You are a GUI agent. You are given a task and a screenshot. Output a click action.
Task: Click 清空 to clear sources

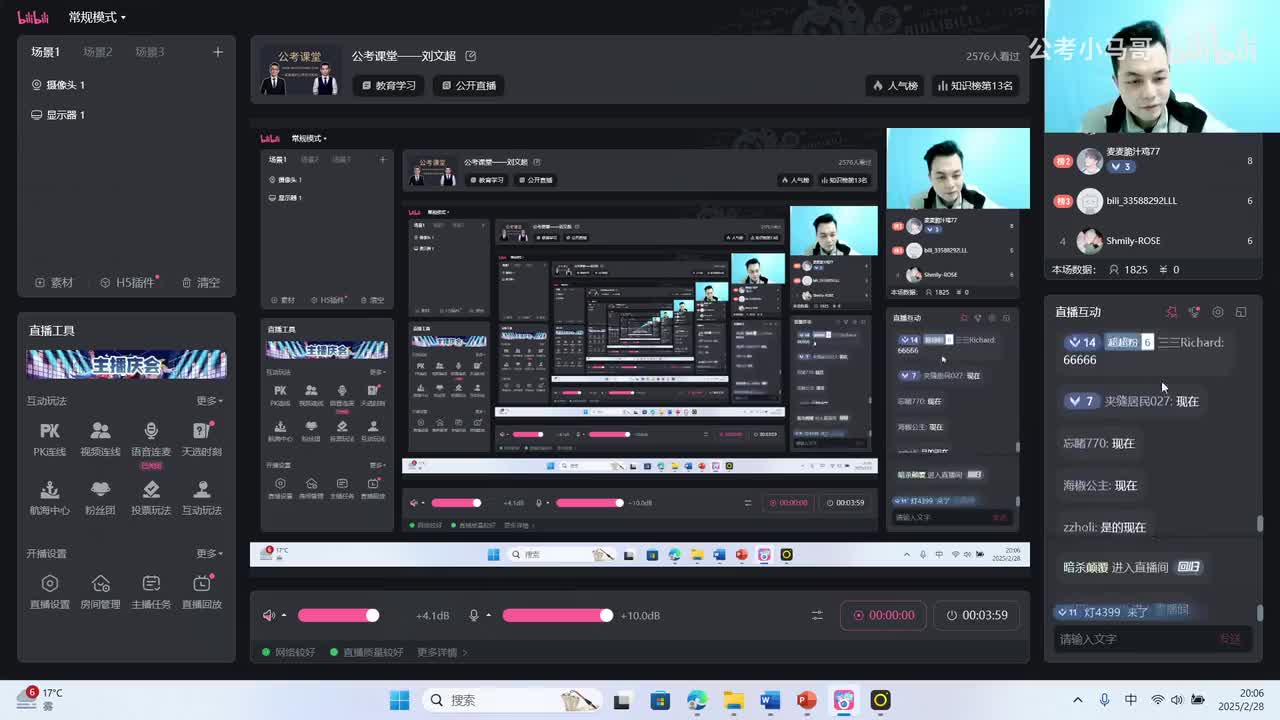[x=201, y=283]
